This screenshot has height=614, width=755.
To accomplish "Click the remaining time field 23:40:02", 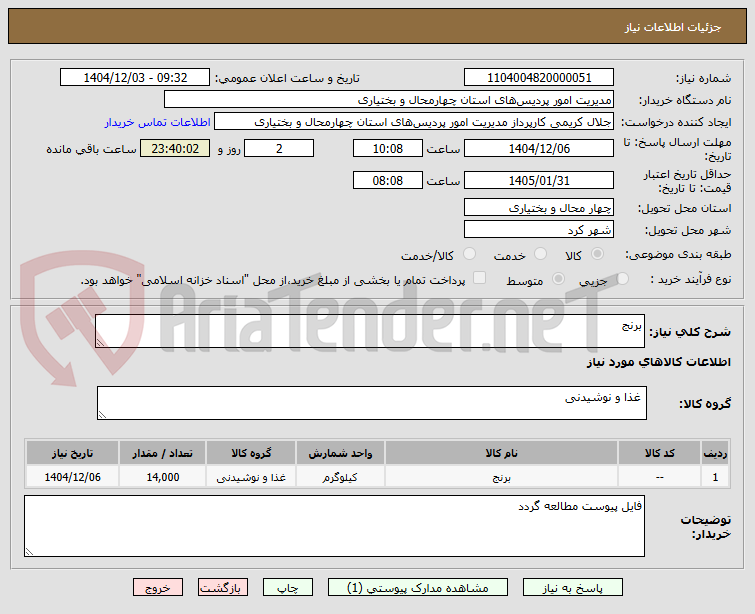I will [x=175, y=149].
